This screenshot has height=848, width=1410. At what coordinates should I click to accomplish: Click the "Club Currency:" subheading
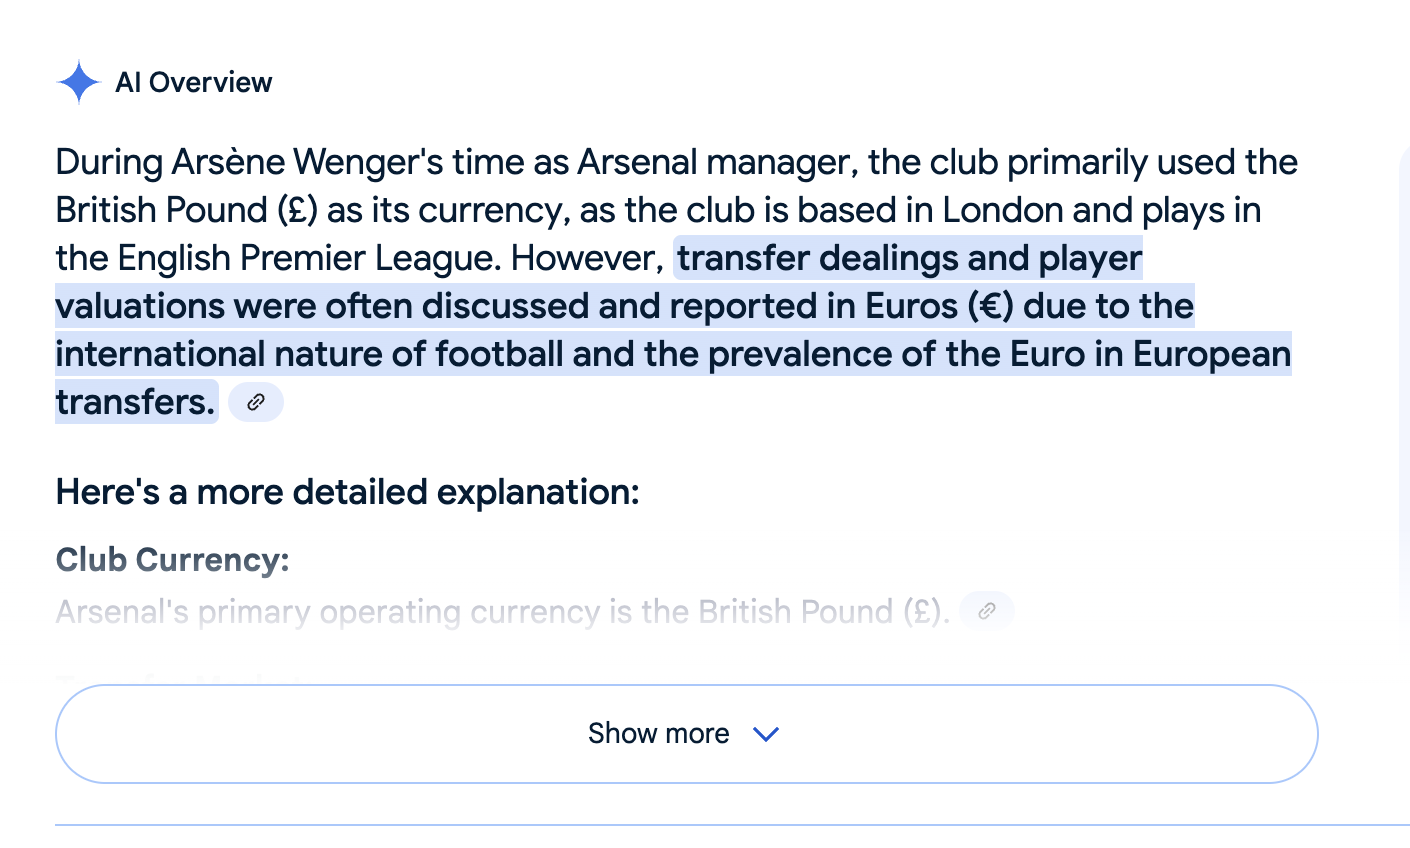click(x=172, y=560)
